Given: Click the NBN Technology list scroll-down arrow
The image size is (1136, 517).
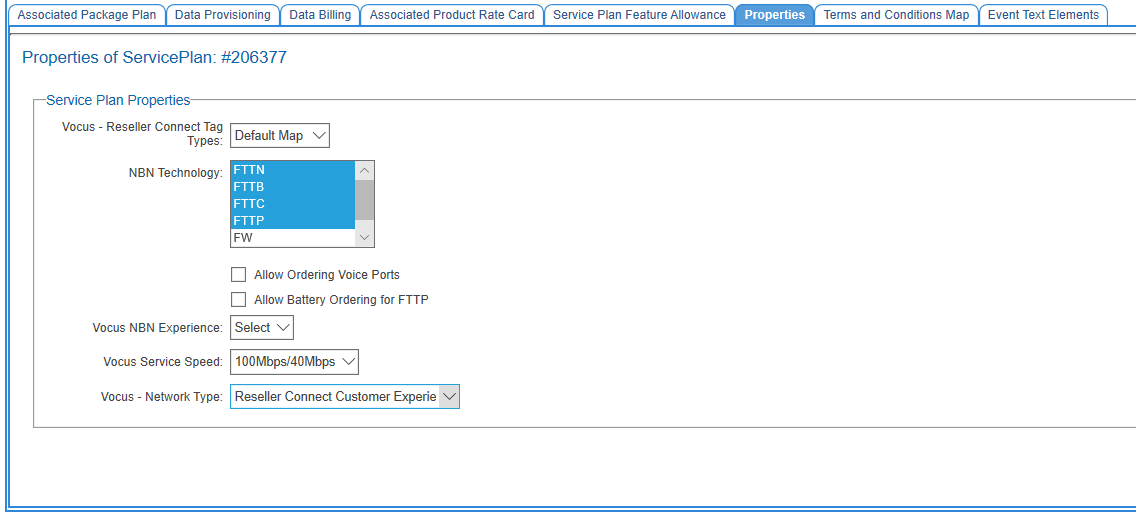Looking at the screenshot, I should click(x=365, y=238).
